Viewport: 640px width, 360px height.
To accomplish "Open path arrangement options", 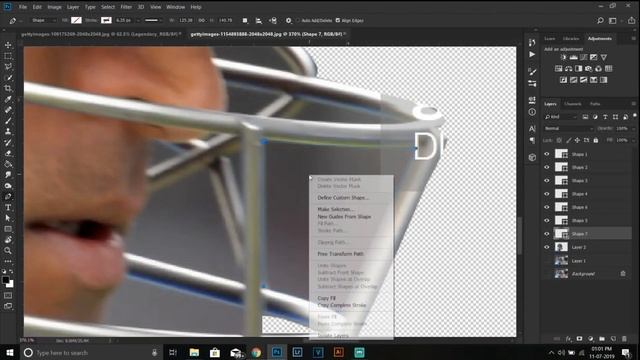I will click(273, 20).
